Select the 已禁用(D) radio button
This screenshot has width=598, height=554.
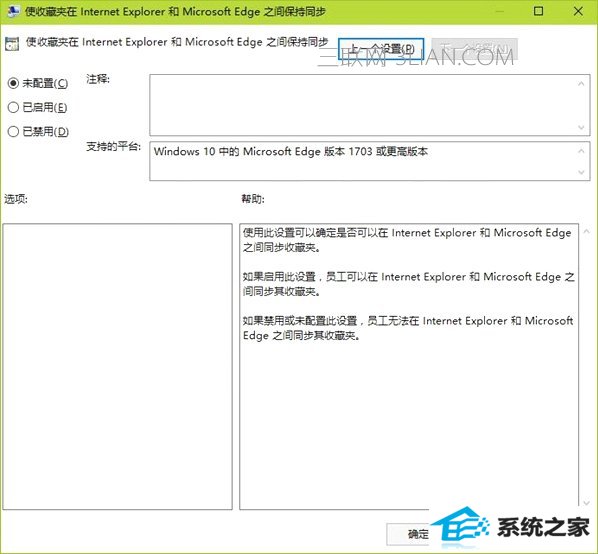pos(13,132)
